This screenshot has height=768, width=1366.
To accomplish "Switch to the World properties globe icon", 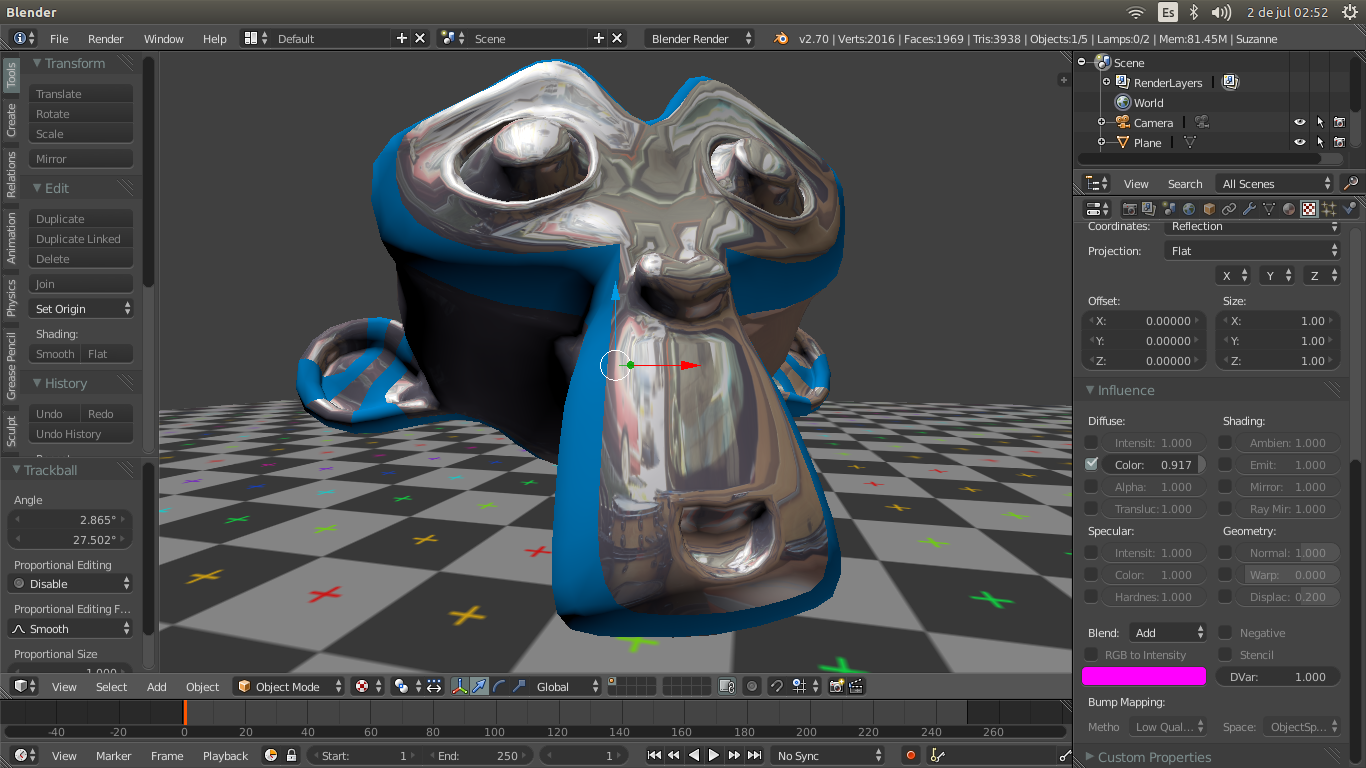I will [x=1189, y=209].
